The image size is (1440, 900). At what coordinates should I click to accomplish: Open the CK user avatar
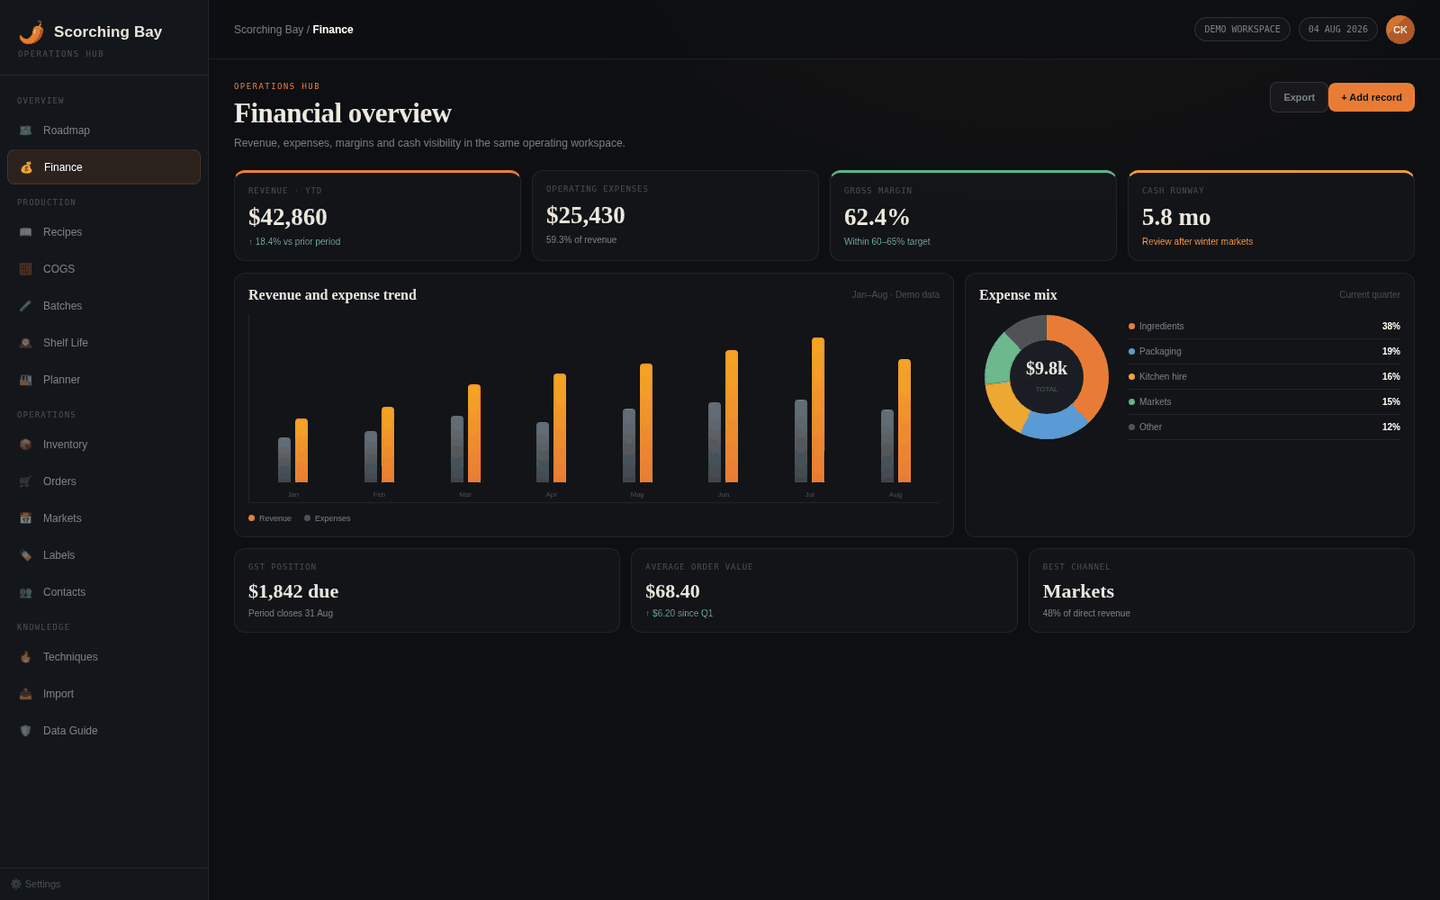click(1400, 30)
